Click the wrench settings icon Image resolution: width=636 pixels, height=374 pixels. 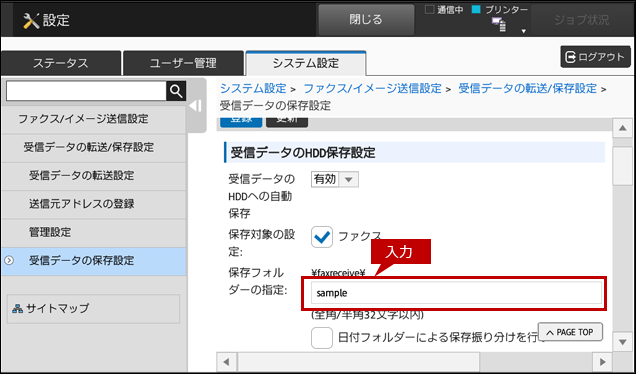(x=31, y=20)
